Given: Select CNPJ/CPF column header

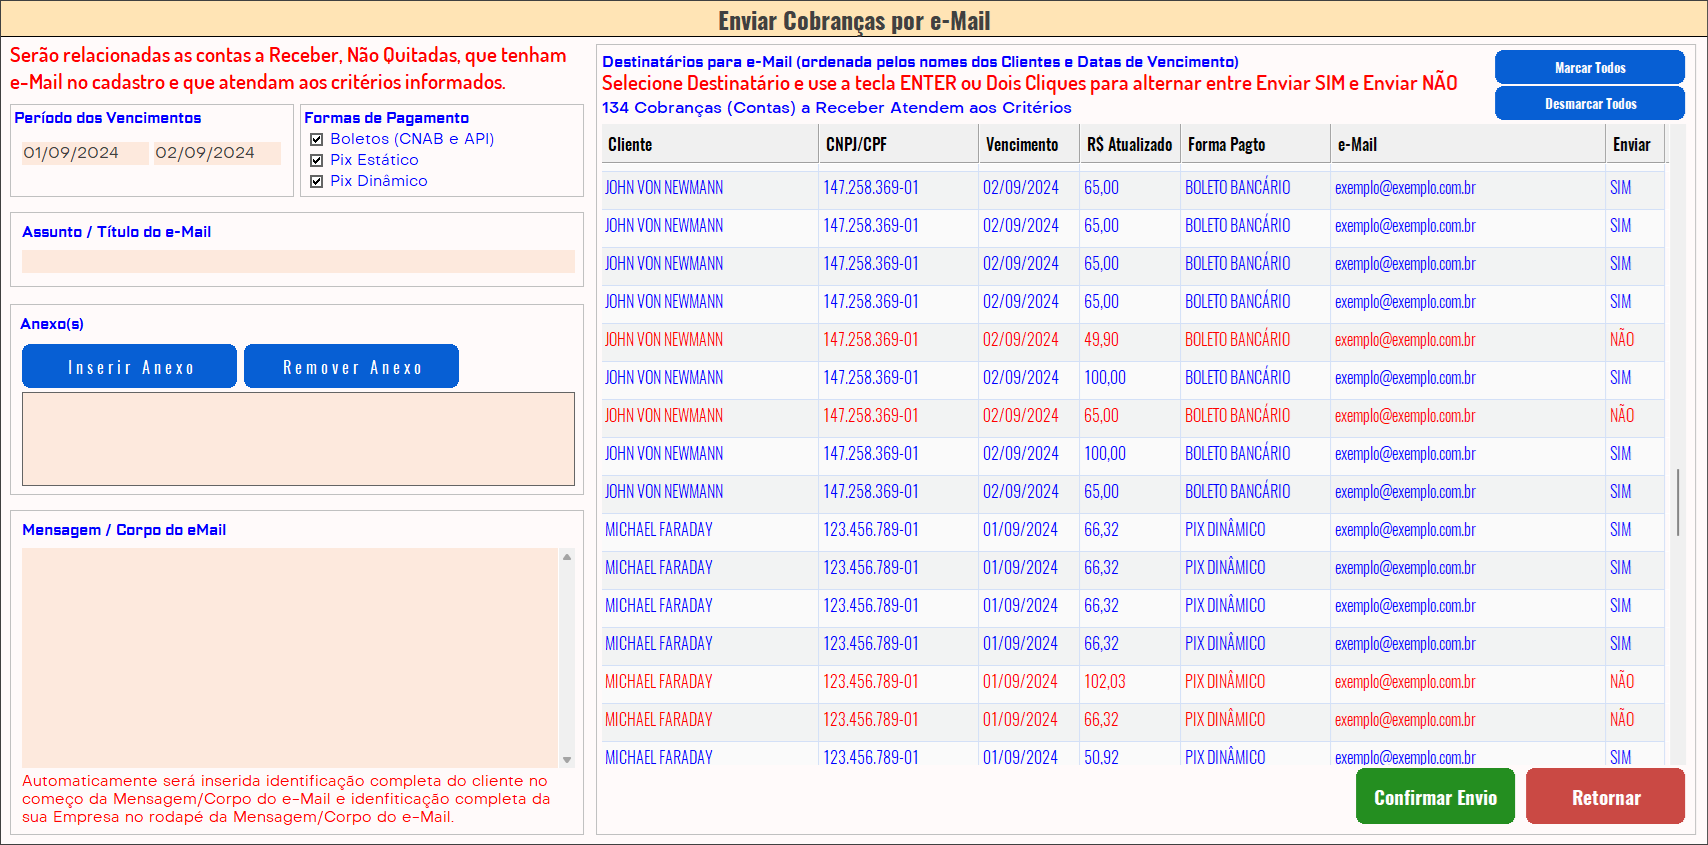Looking at the screenshot, I should (x=898, y=144).
